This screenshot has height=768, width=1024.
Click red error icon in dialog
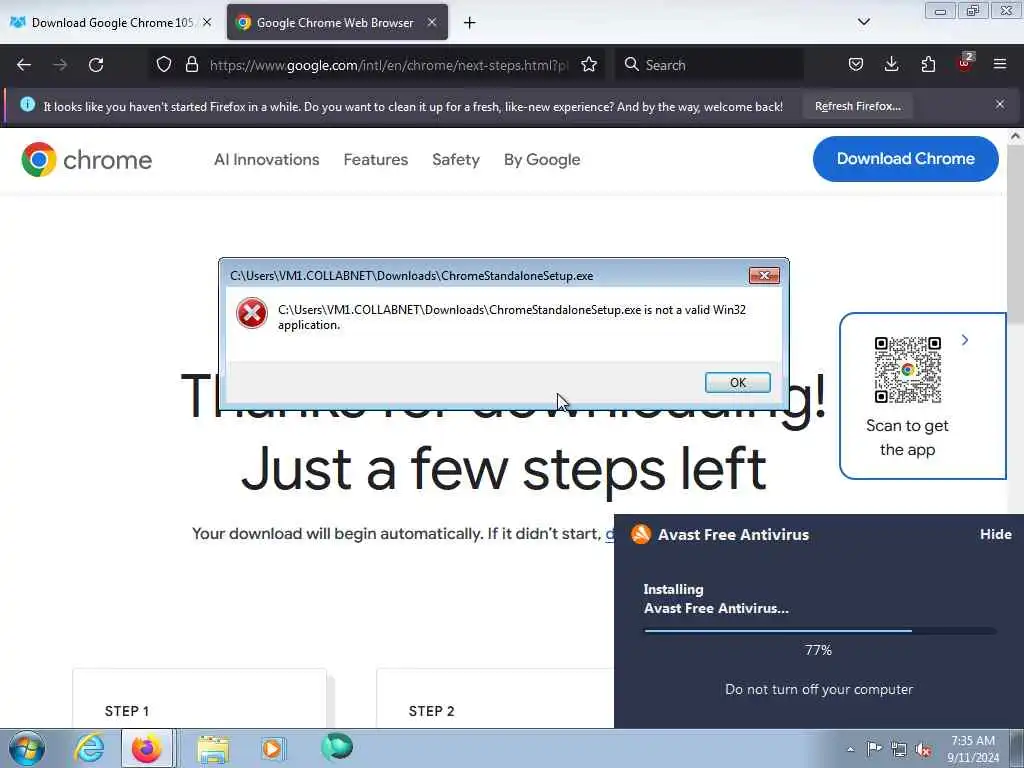[x=251, y=313]
